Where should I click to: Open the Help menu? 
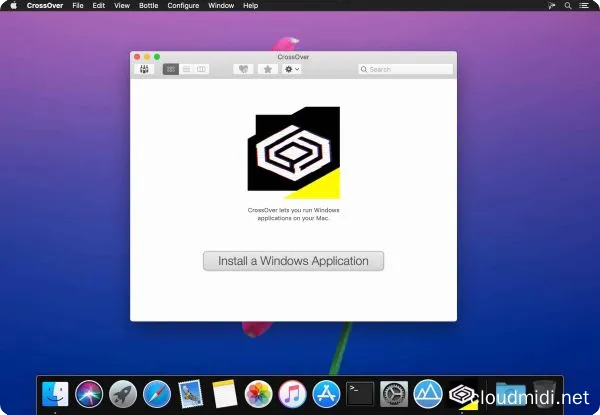point(250,5)
